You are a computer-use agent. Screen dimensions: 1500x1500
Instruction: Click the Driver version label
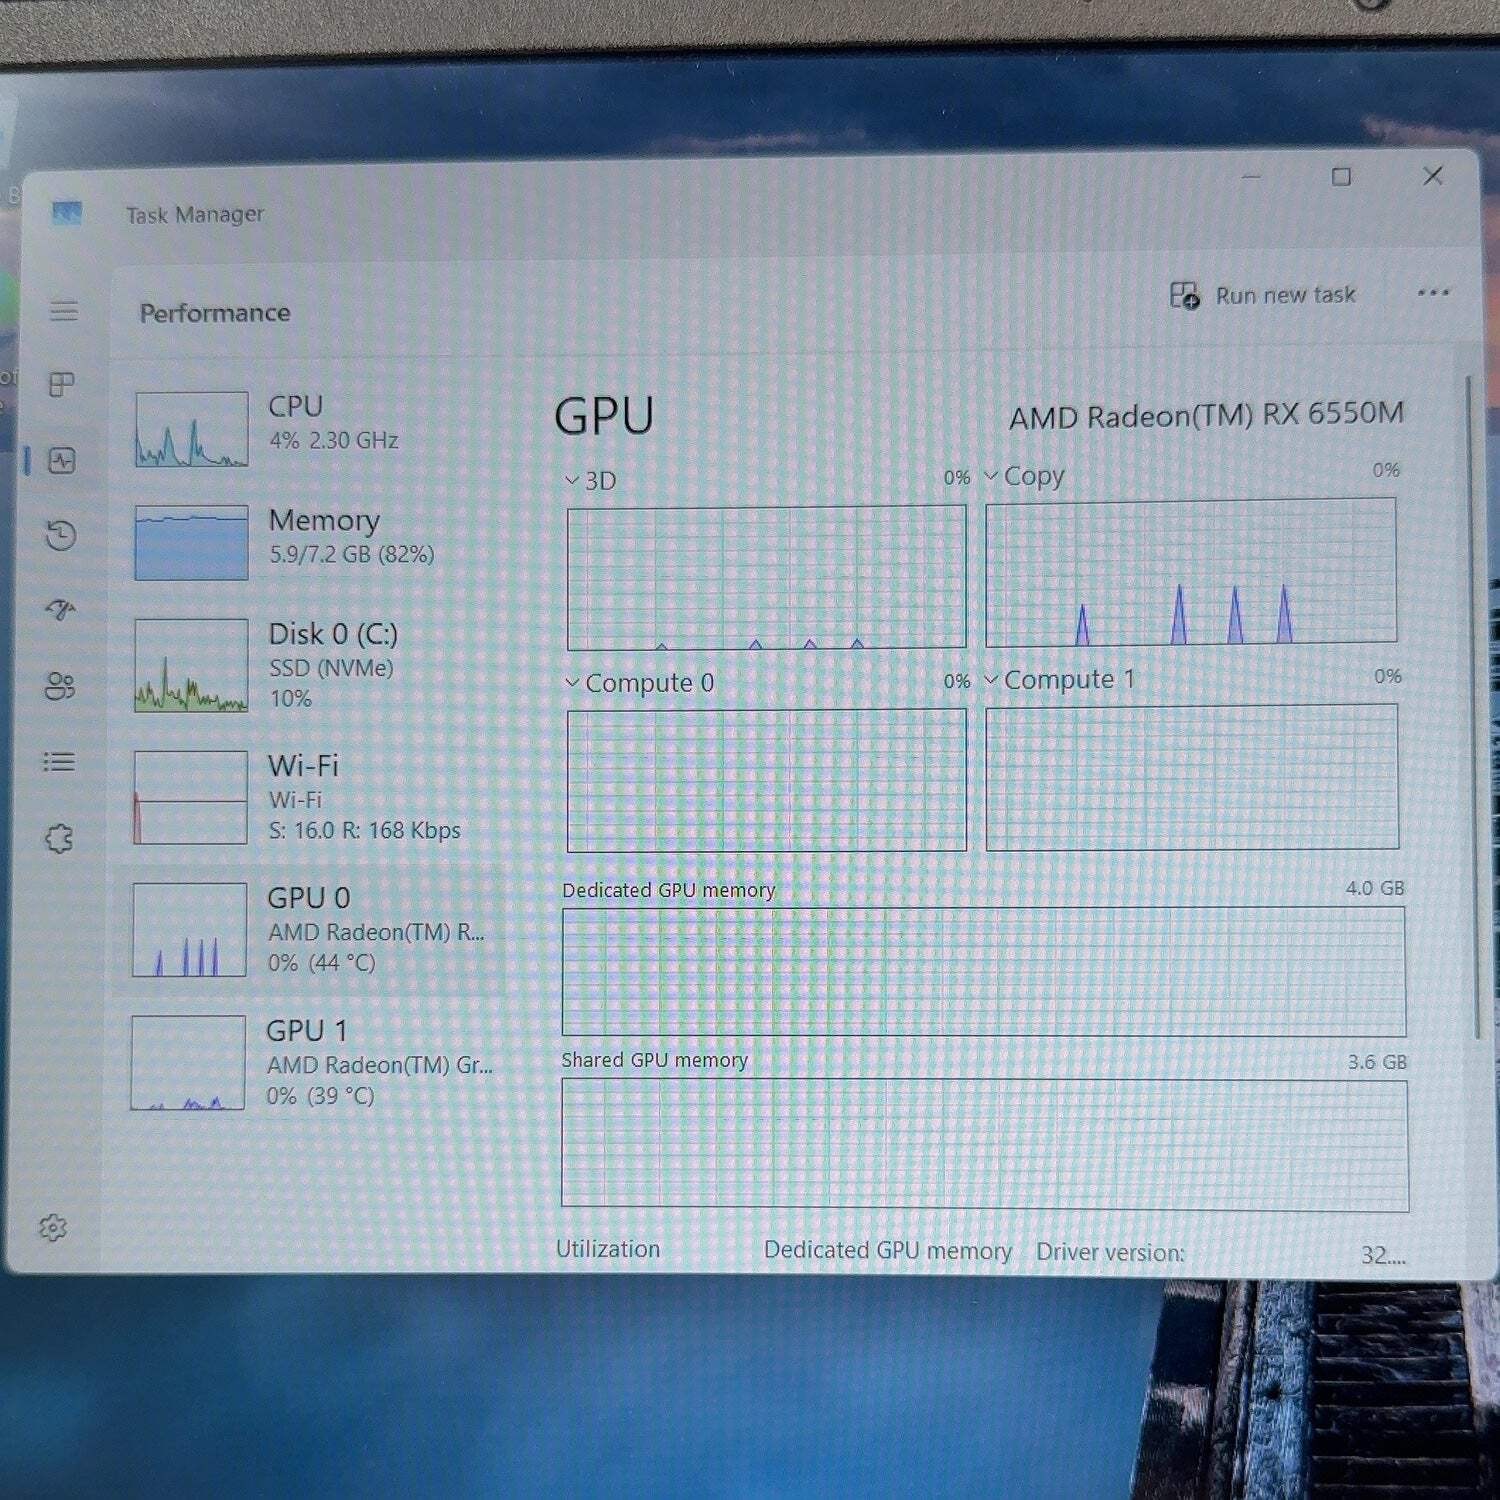click(1110, 1252)
